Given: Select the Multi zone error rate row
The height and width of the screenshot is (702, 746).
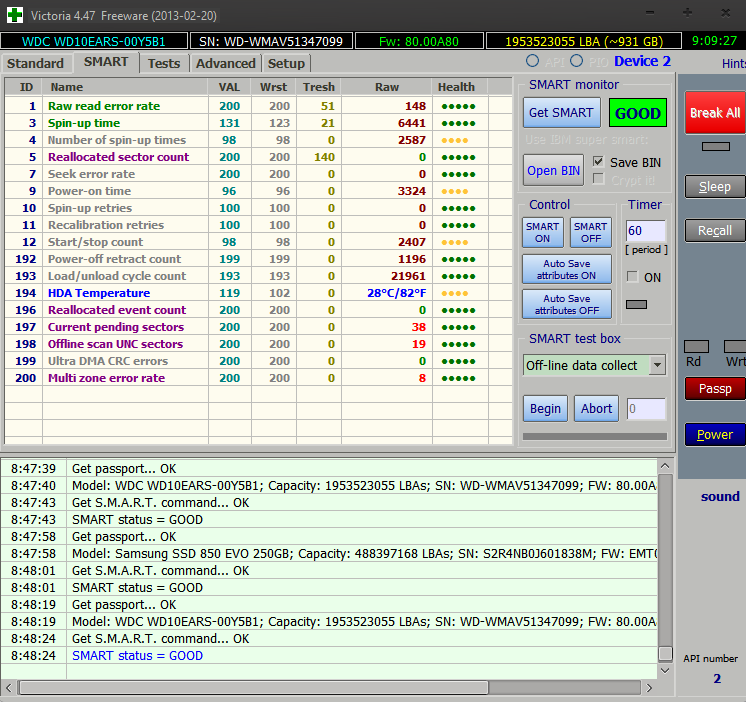Looking at the screenshot, I should pos(258,378).
